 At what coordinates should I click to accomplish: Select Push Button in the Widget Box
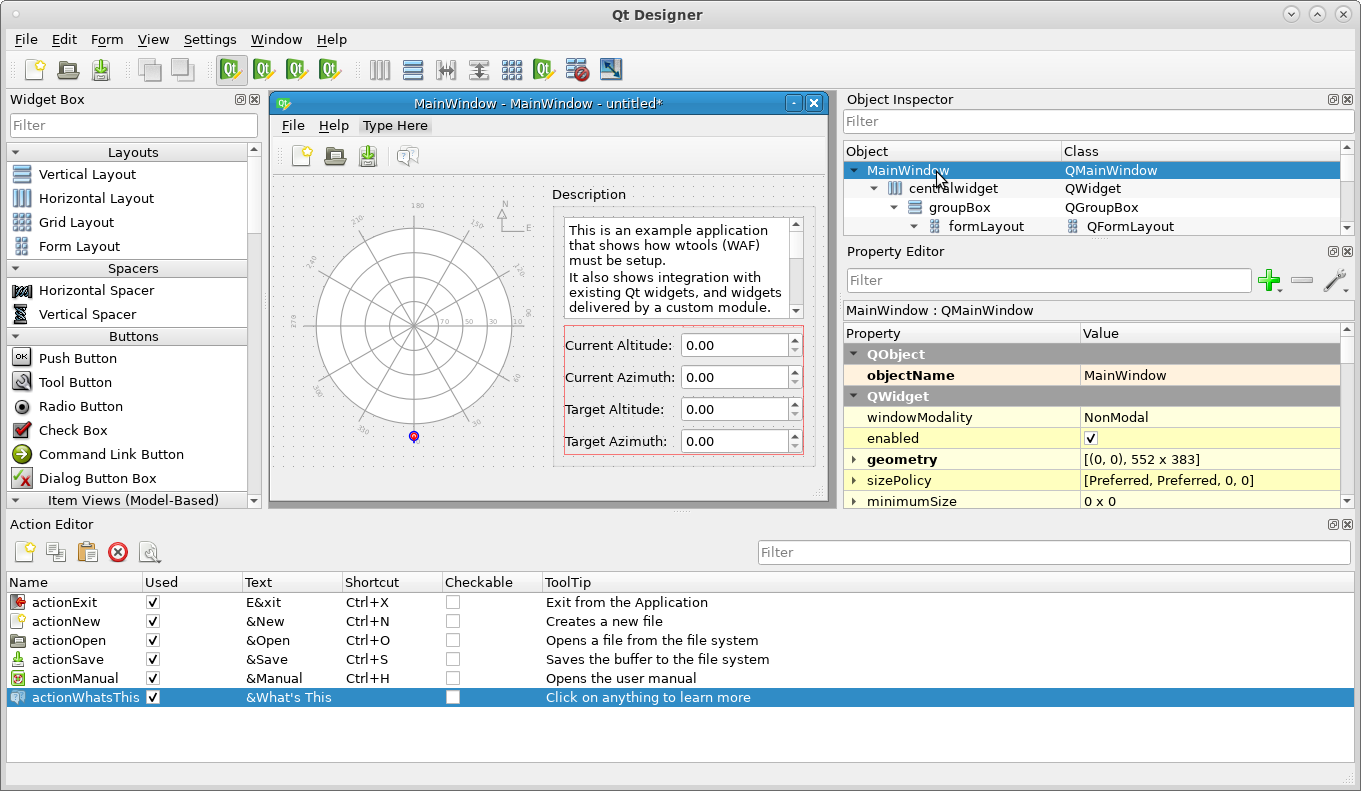pos(77,358)
